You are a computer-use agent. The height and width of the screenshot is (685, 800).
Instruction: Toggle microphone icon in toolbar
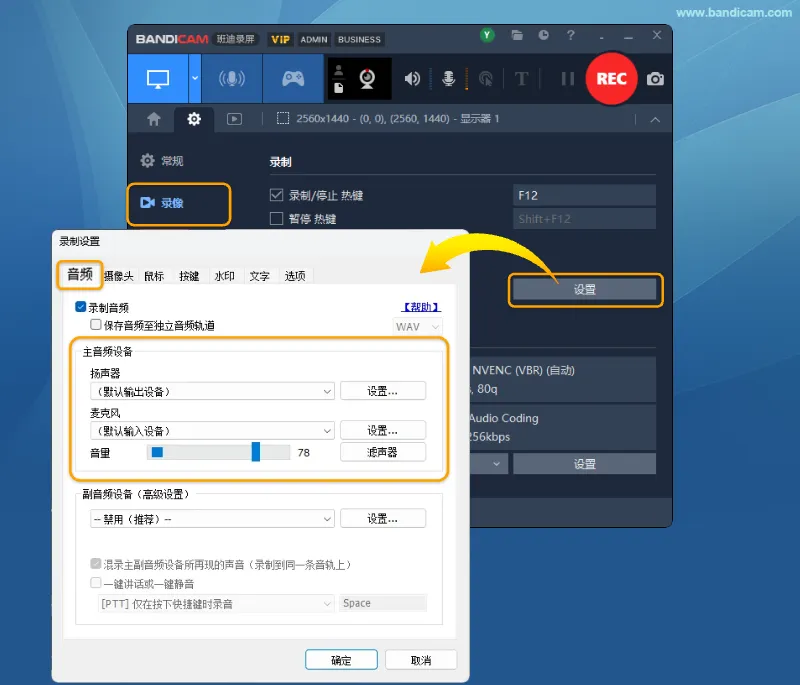(x=448, y=79)
